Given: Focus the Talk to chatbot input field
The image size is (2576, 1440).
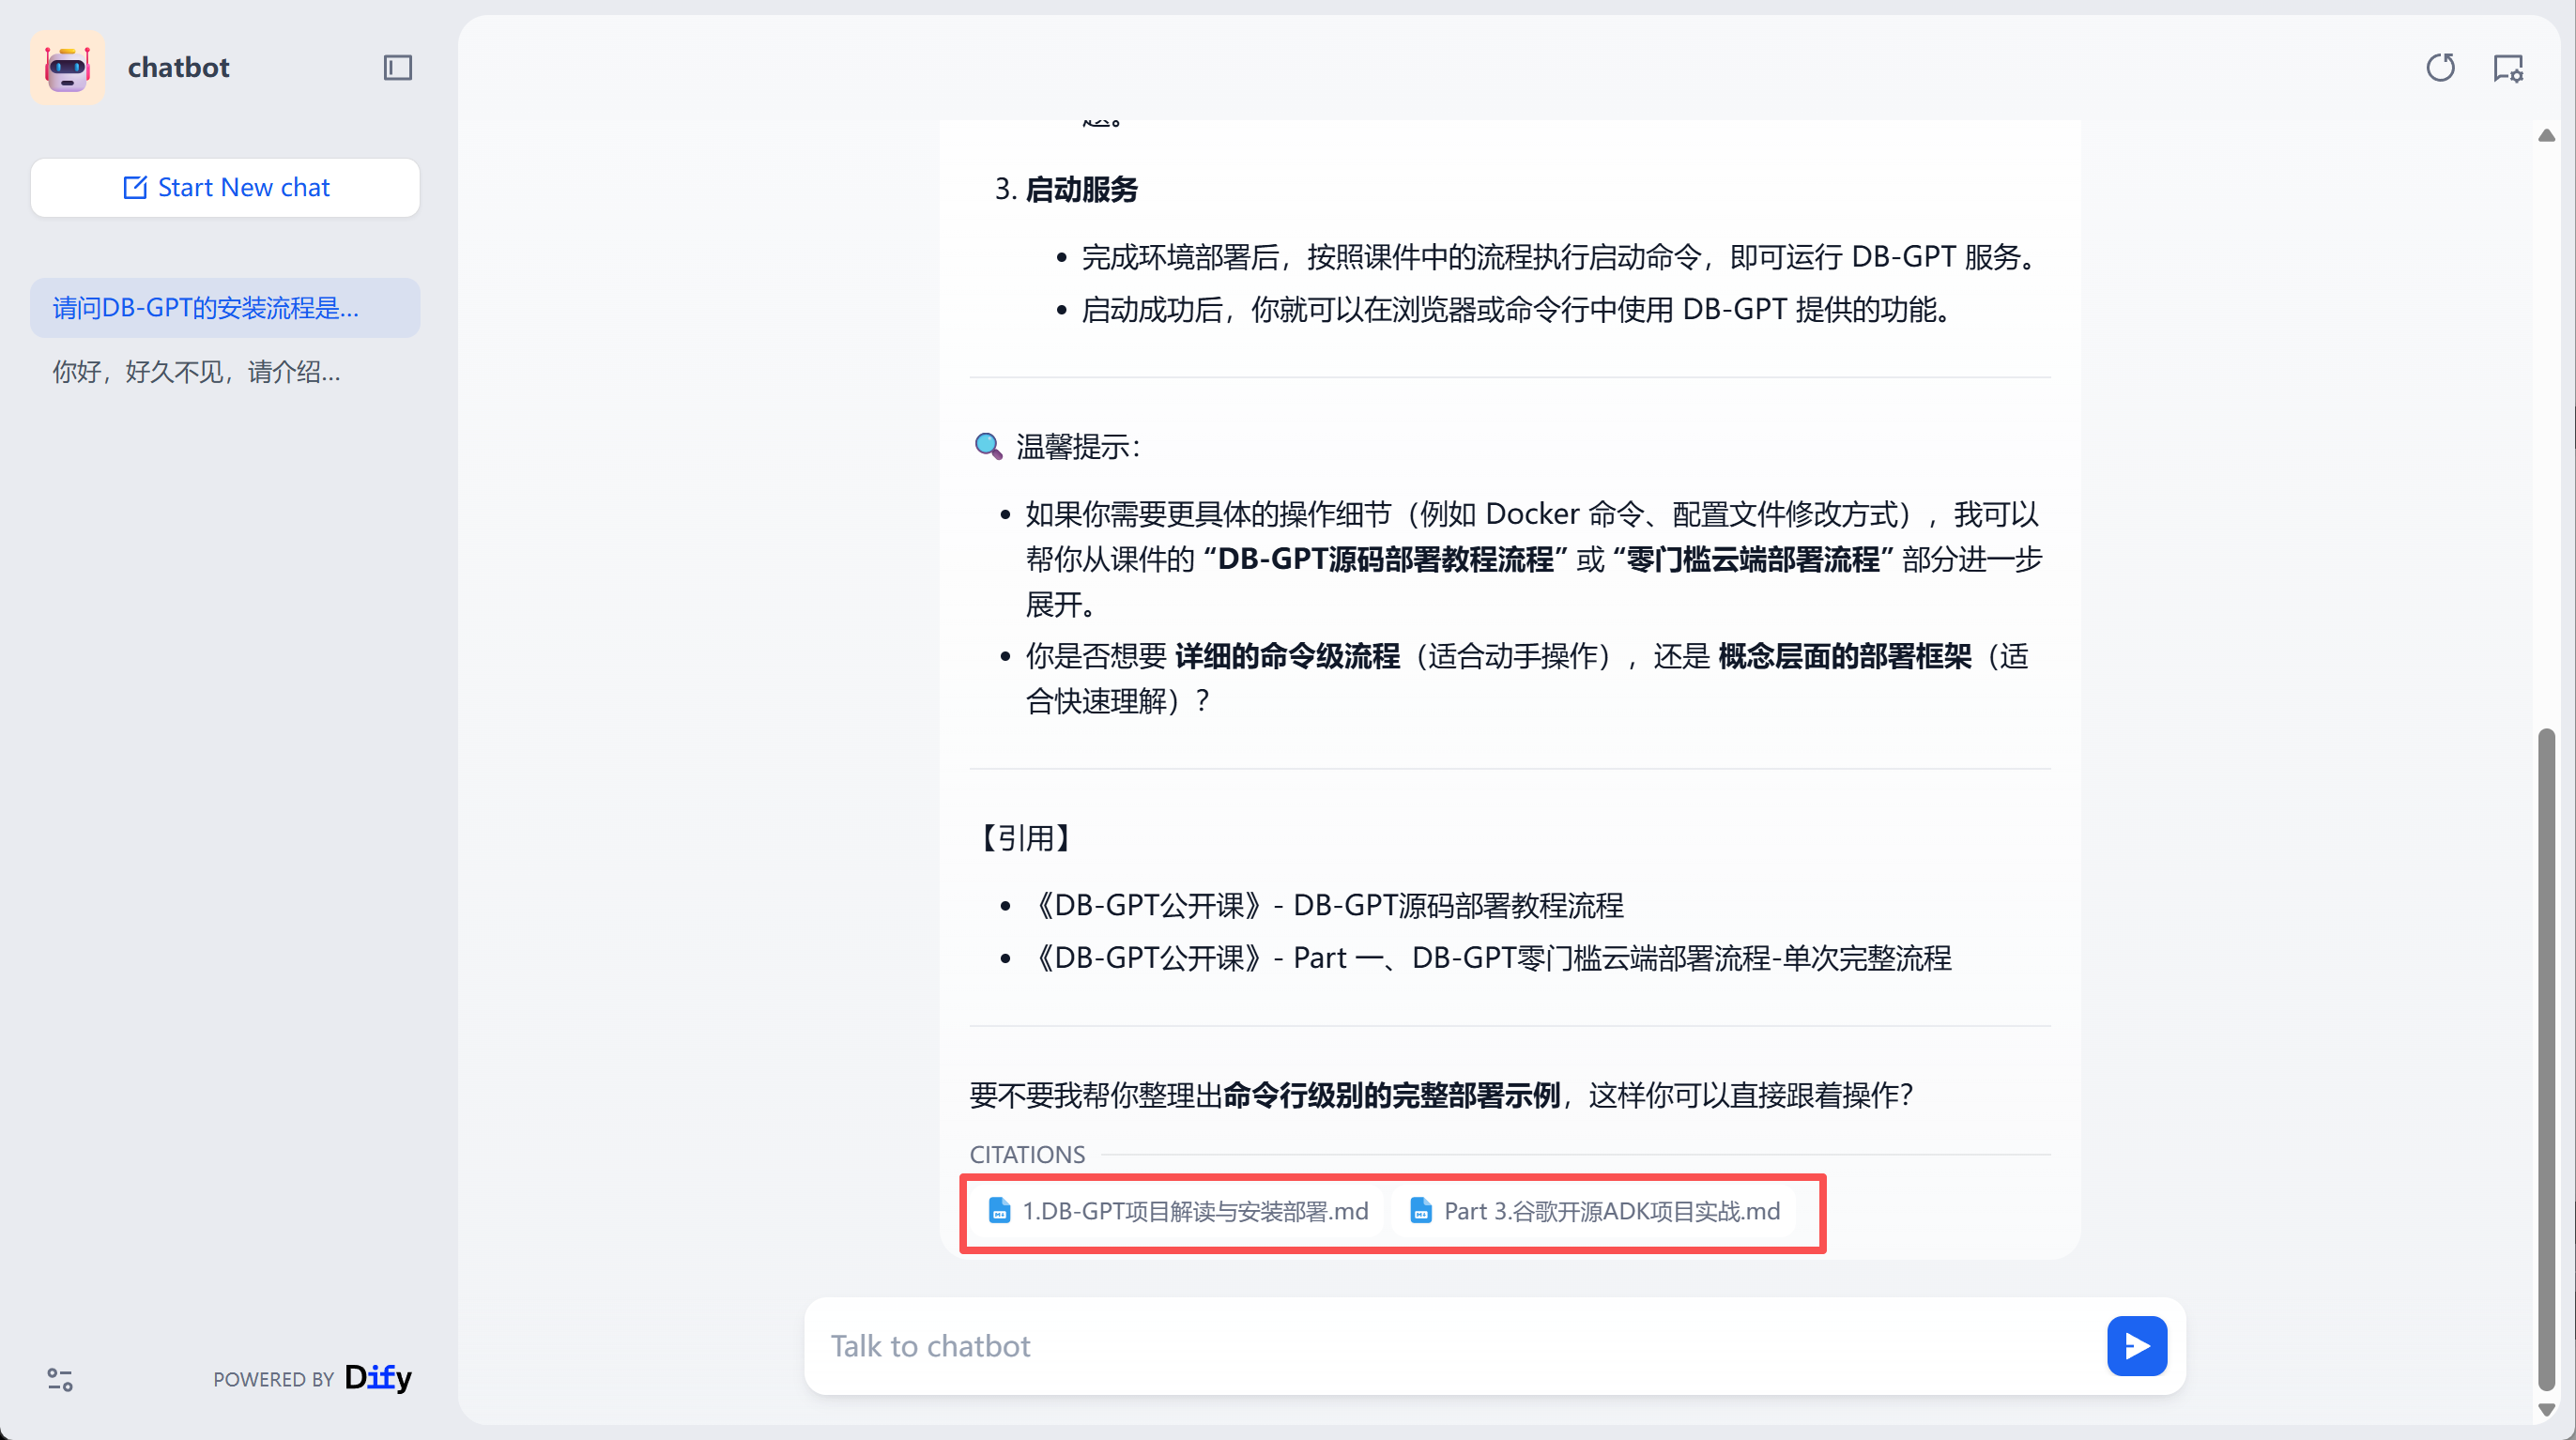Looking at the screenshot, I should pos(1460,1346).
